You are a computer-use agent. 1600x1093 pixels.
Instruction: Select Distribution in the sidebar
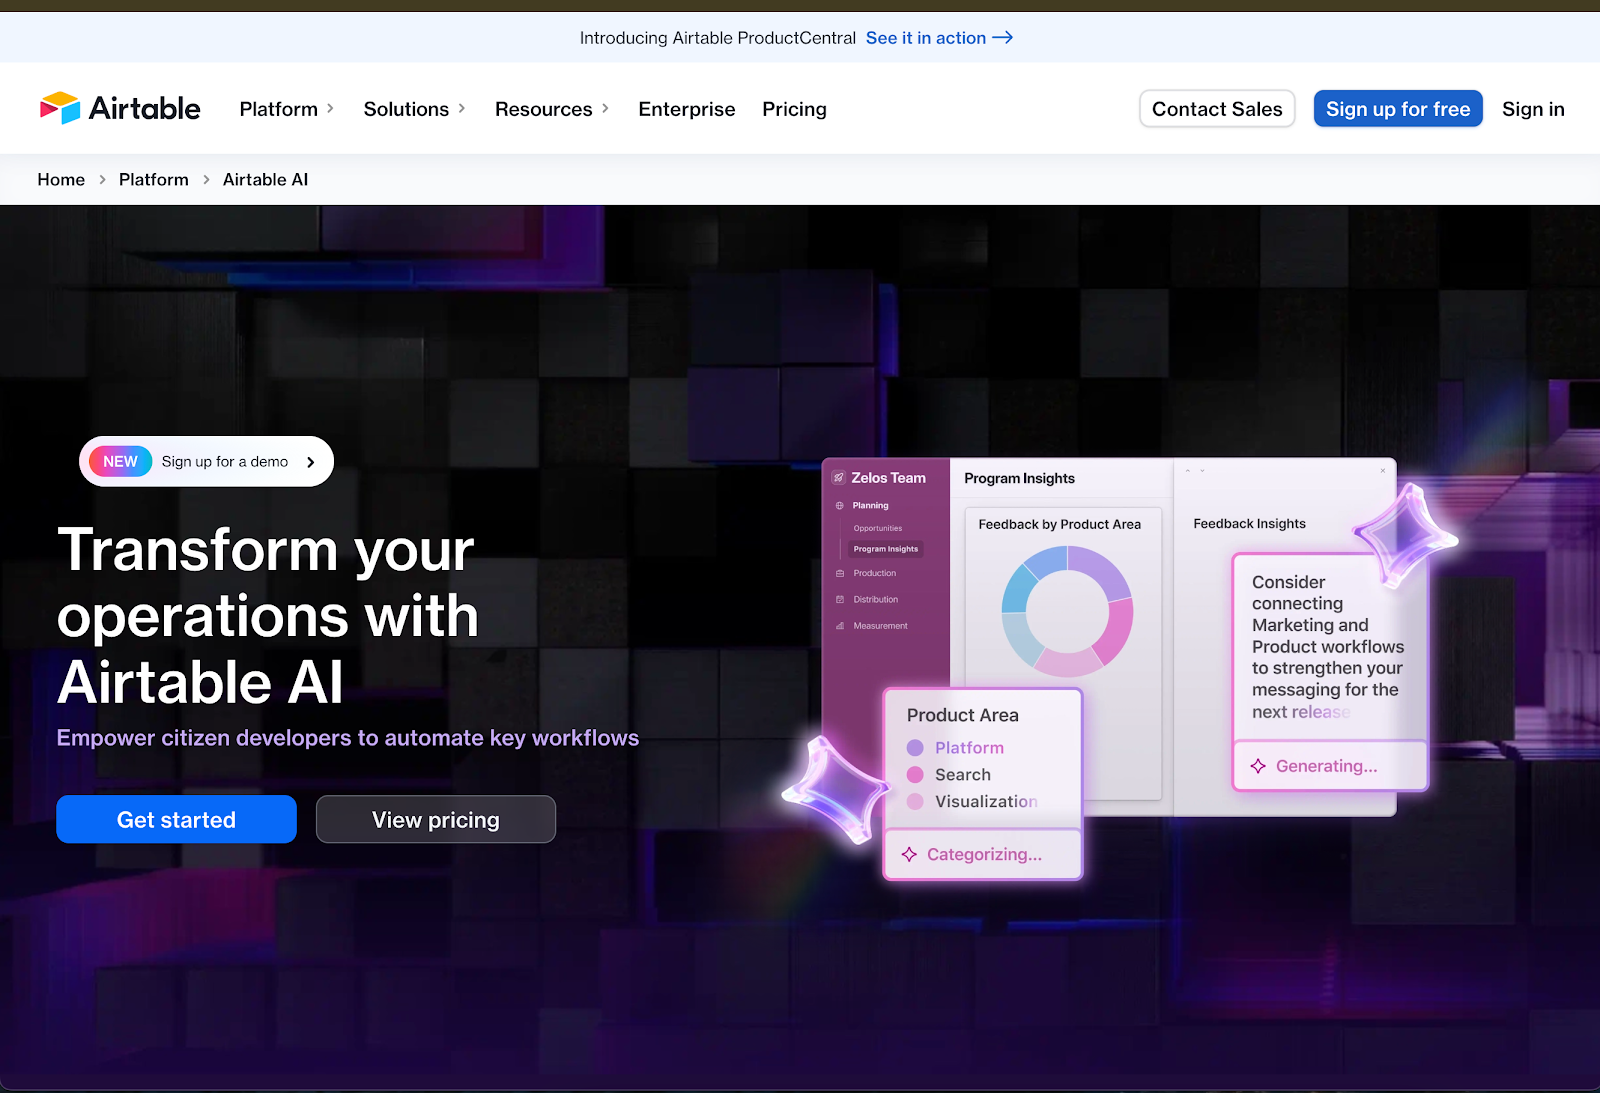(876, 599)
